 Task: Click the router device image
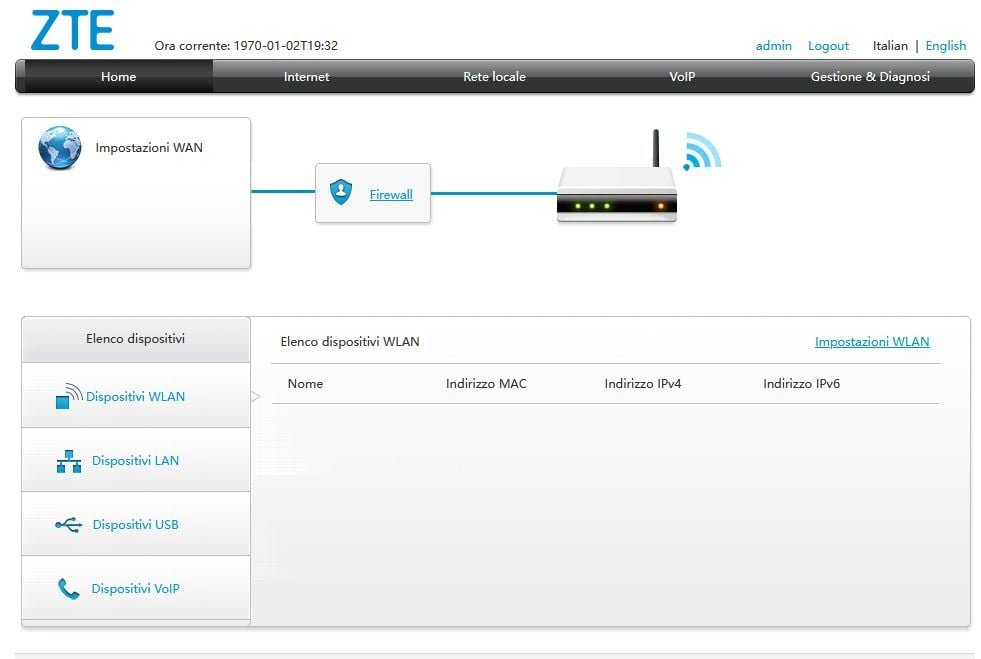[617, 176]
